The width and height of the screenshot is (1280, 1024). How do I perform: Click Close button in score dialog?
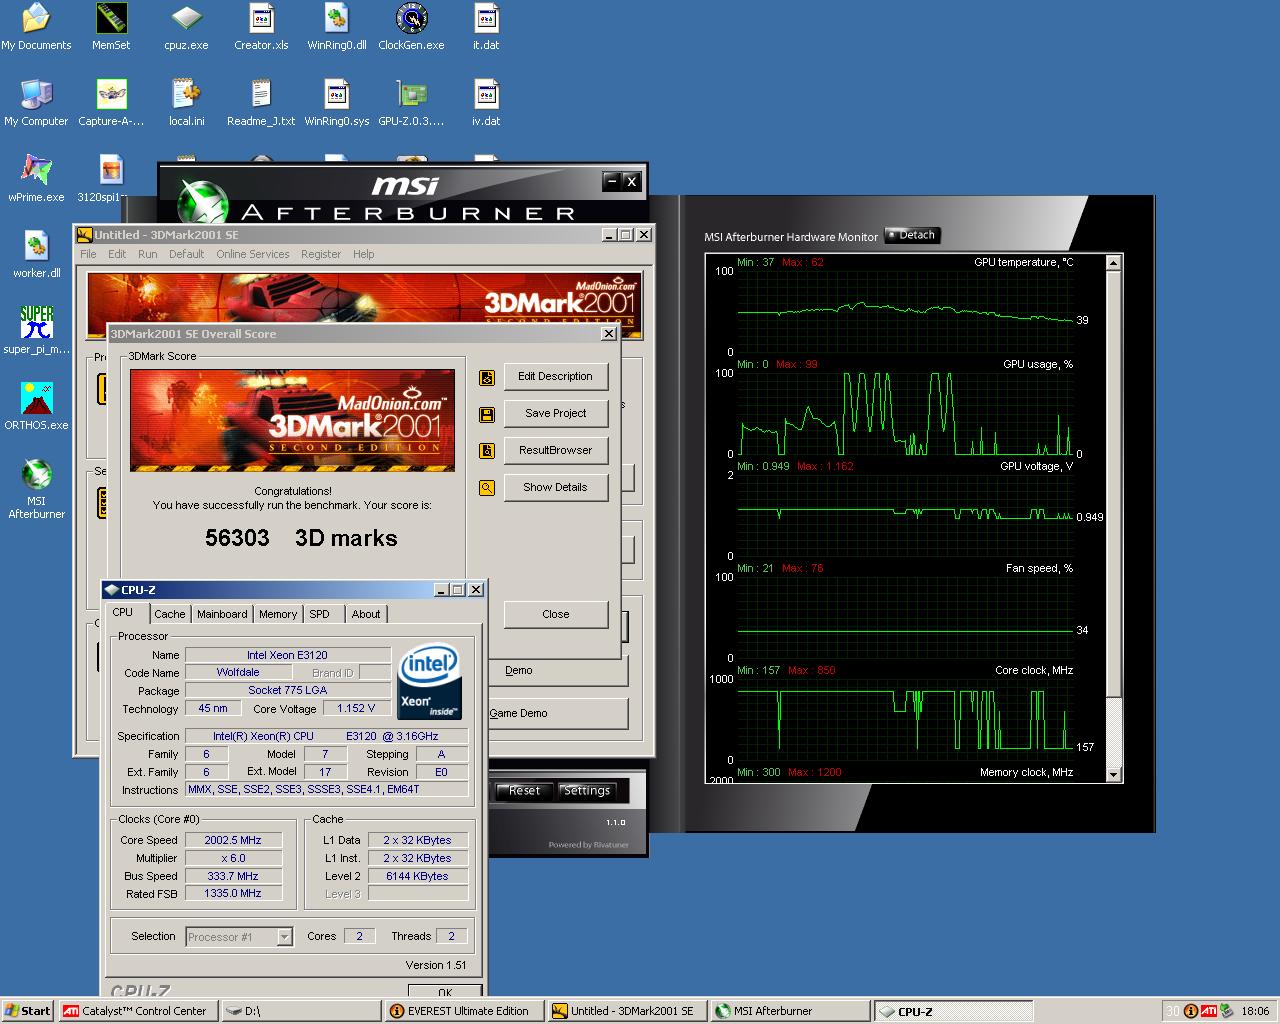coord(556,614)
